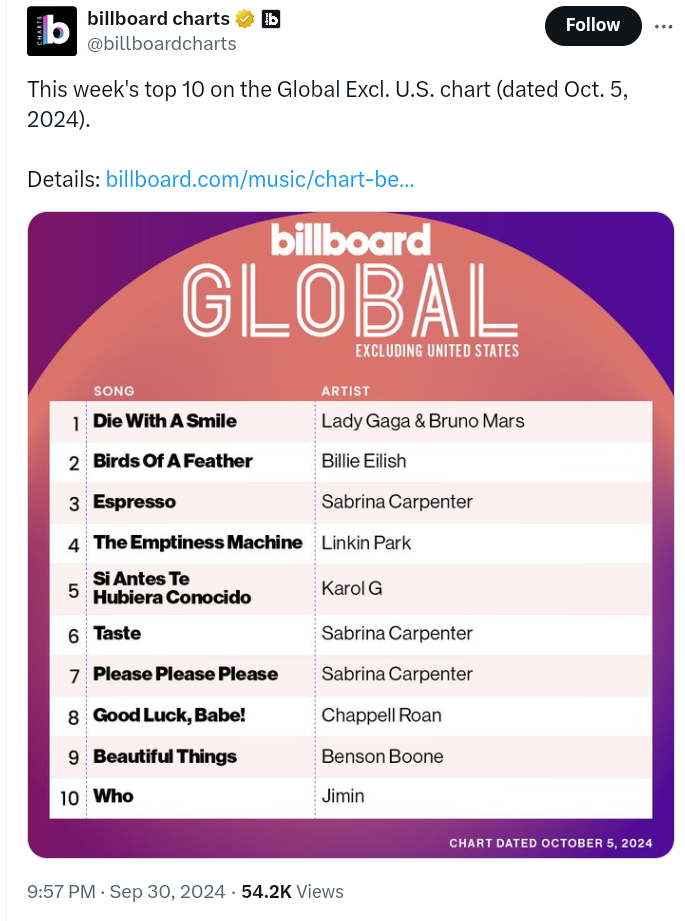This screenshot has width=685, height=921.
Task: Open the billboard.com chart details link
Action: click(259, 179)
